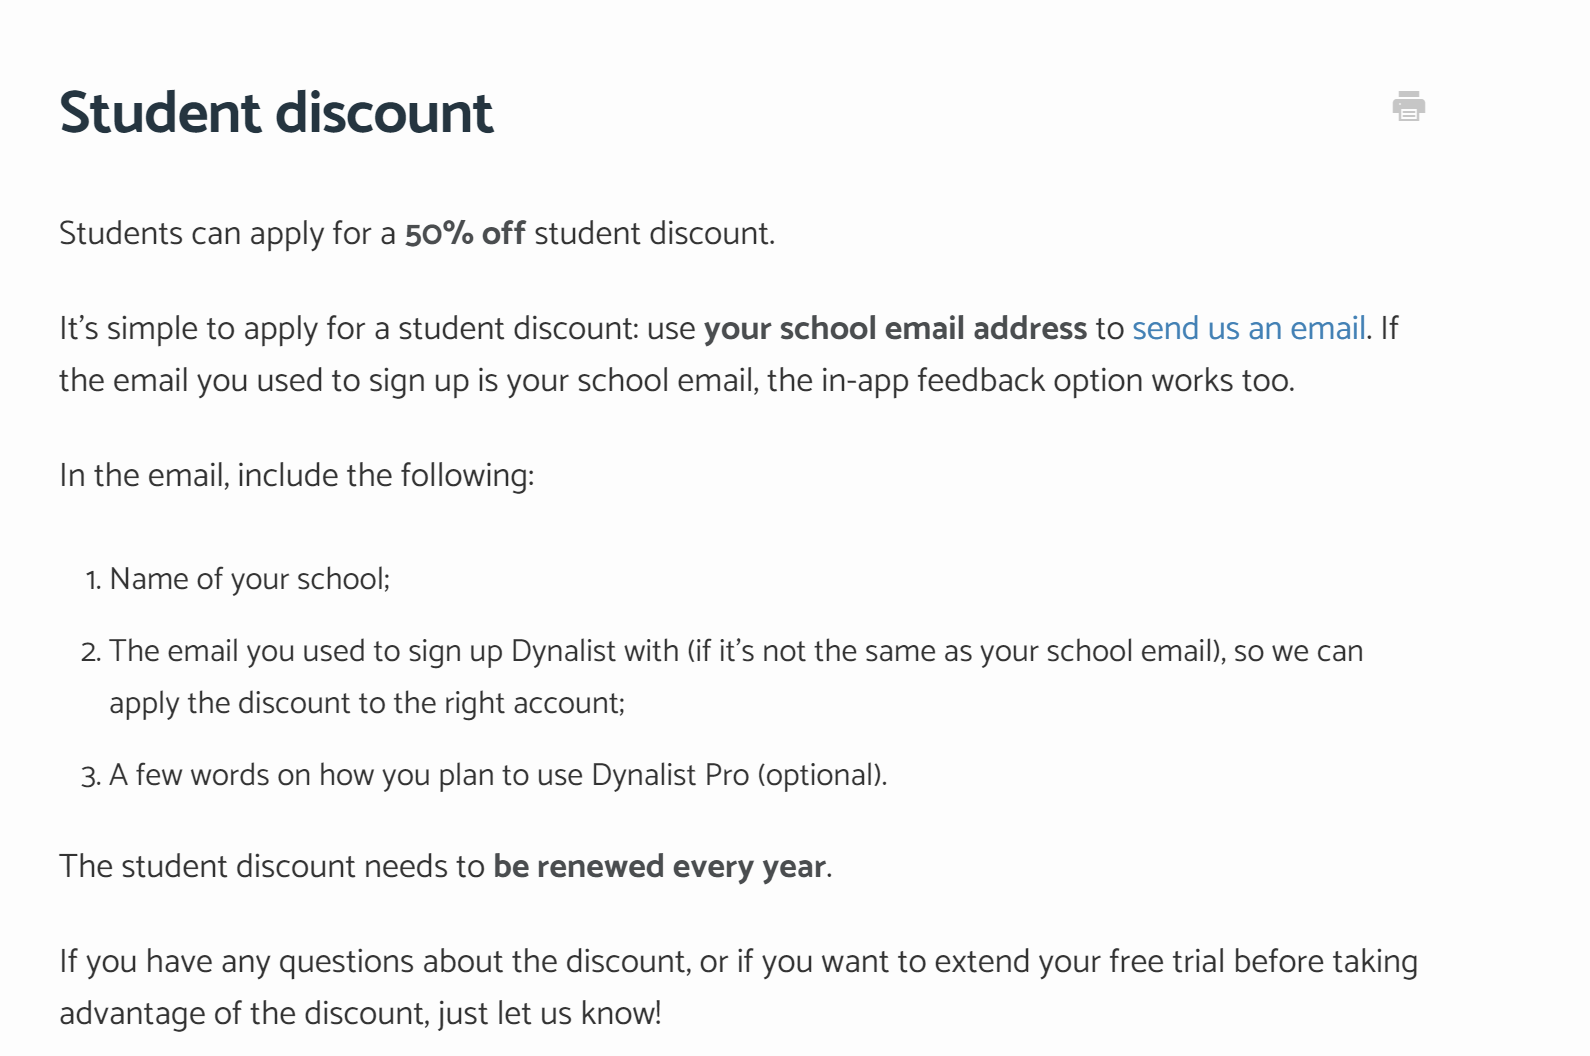Click the list number 2 marker
This screenshot has width=1590, height=1056.
coord(91,652)
